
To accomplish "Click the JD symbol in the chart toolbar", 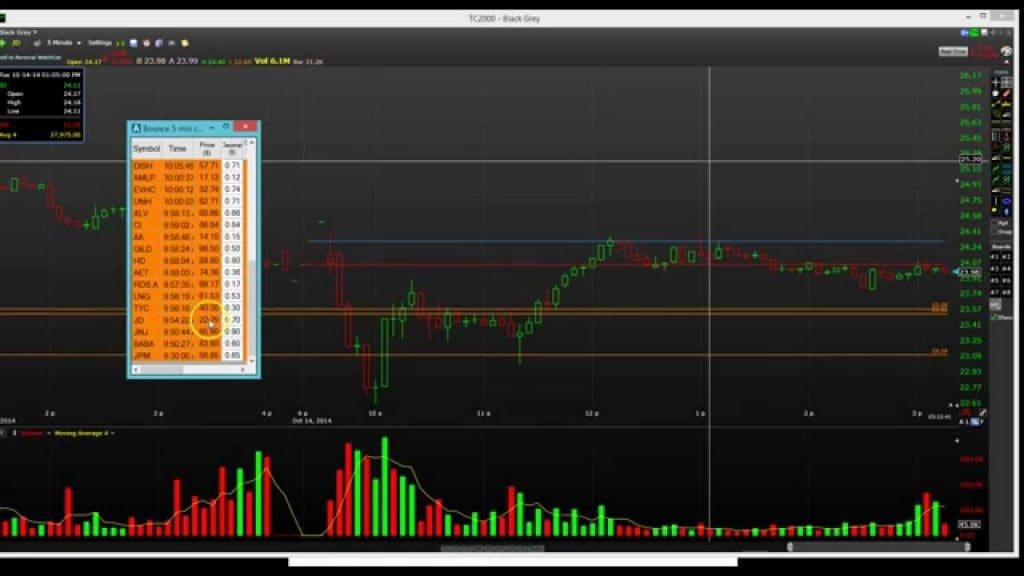I will point(16,43).
